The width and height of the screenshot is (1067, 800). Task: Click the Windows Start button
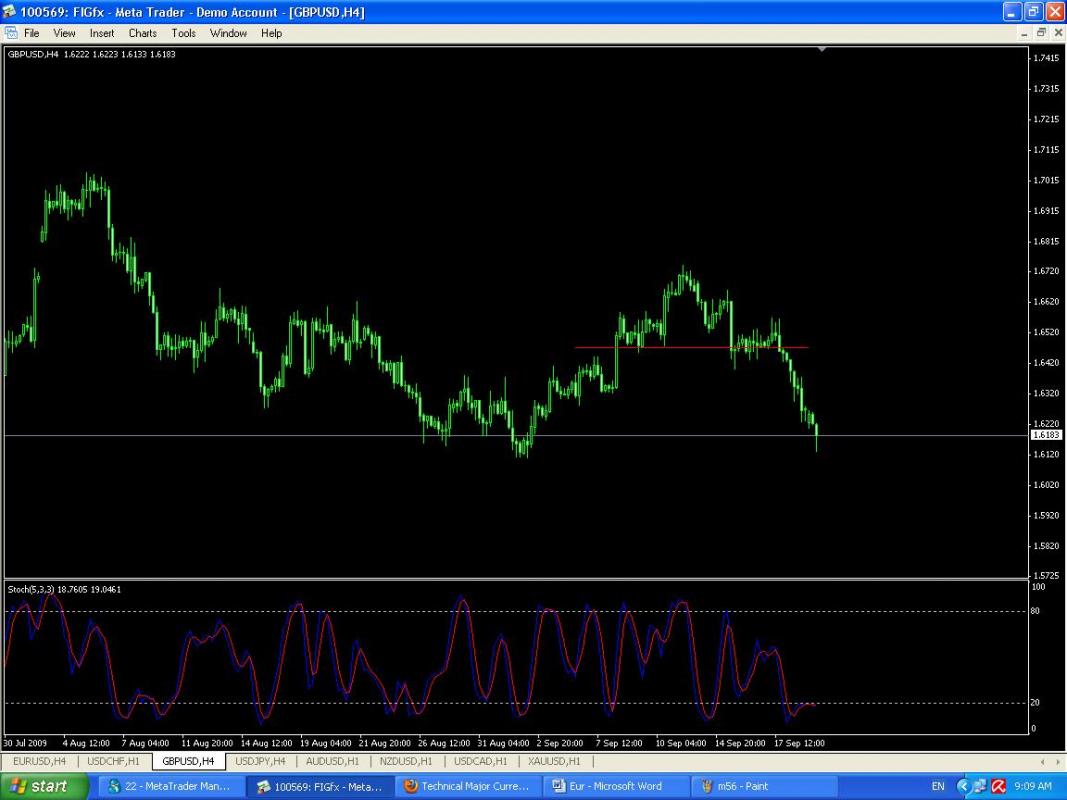(x=39, y=786)
